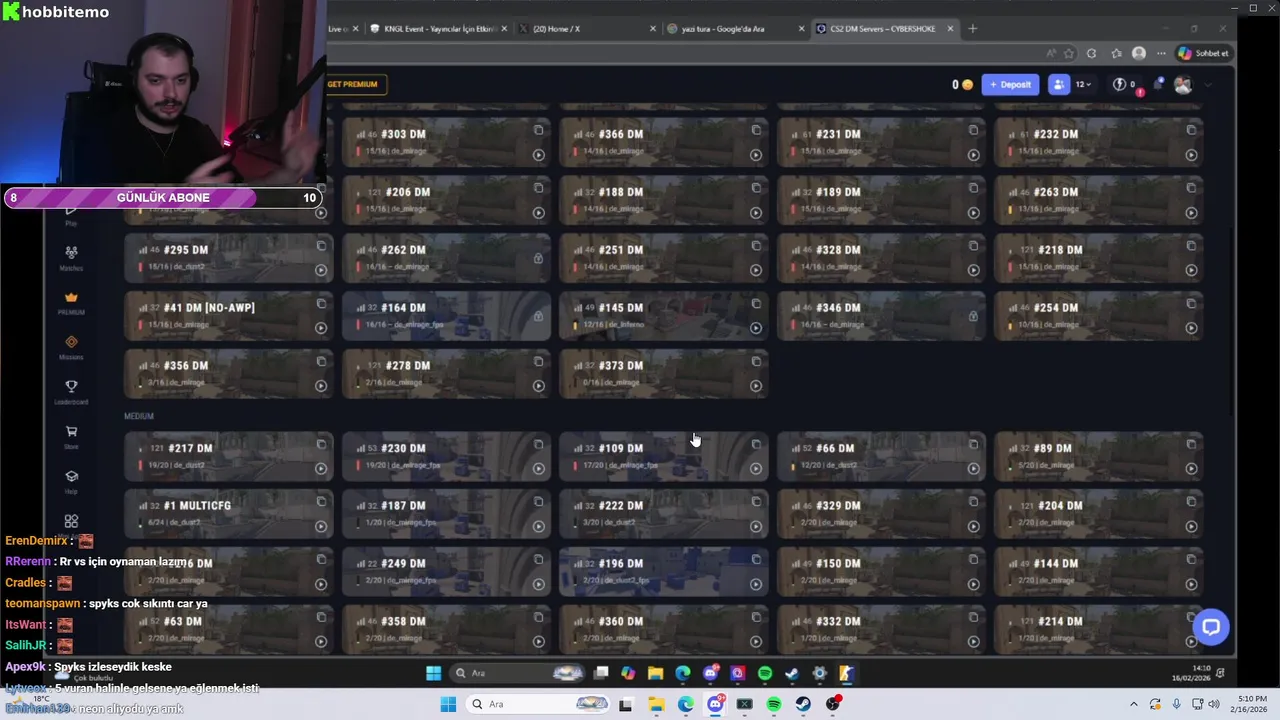
Task: Play server #217 DM
Action: coord(321,469)
